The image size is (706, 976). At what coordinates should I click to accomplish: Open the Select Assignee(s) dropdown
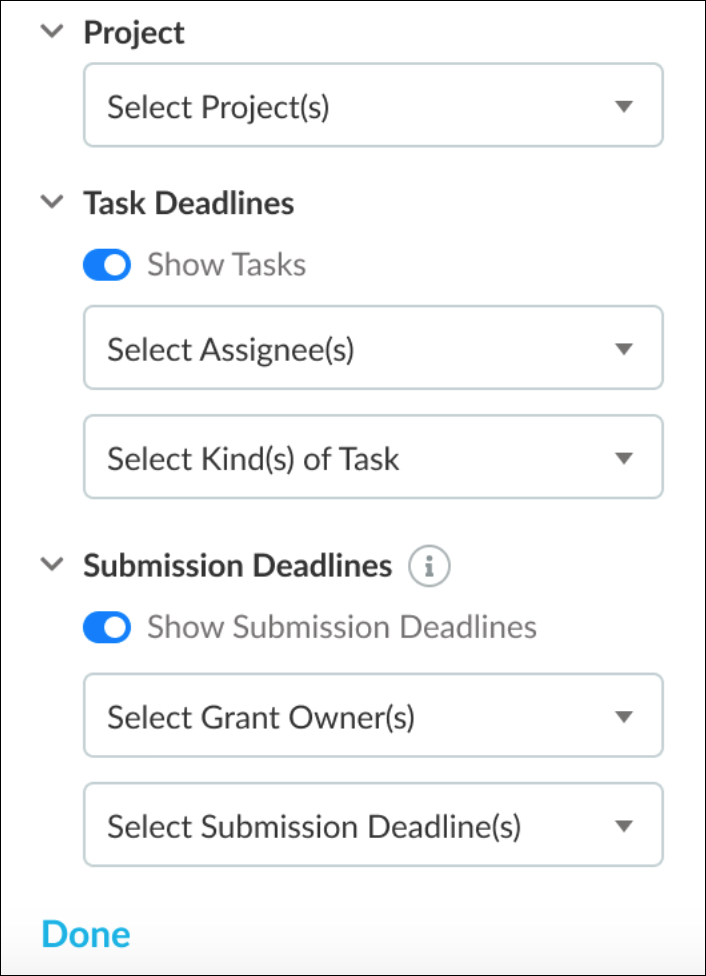point(373,348)
